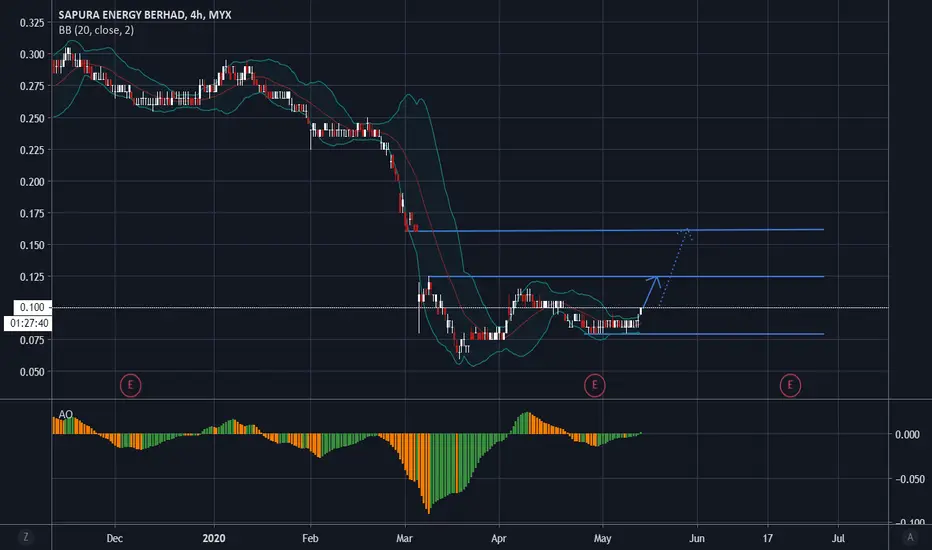932x550 pixels.
Task: Click the 0.075 price axis label
Action: point(32,340)
